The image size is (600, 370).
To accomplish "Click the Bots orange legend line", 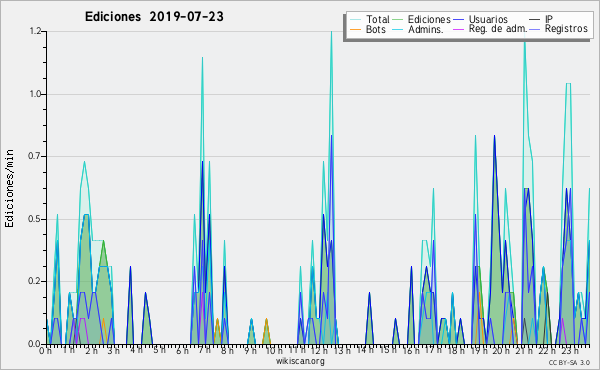I will (355, 29).
